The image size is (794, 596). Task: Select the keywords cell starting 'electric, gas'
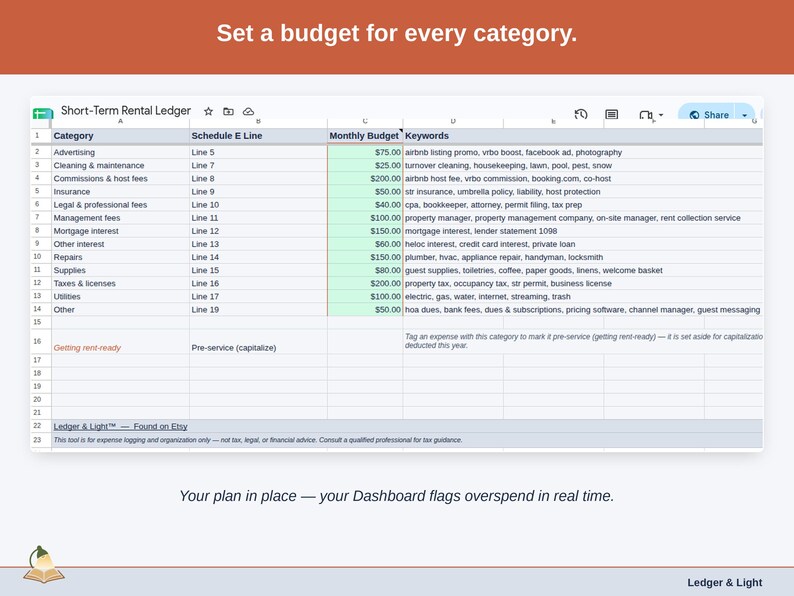[583, 297]
